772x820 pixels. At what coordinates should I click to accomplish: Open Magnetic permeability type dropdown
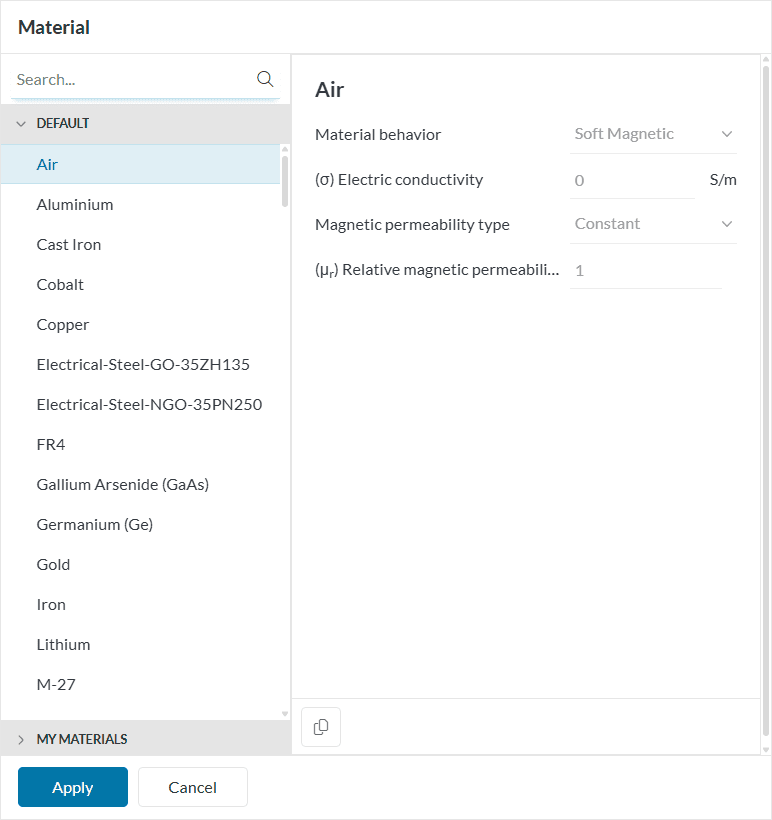[652, 224]
